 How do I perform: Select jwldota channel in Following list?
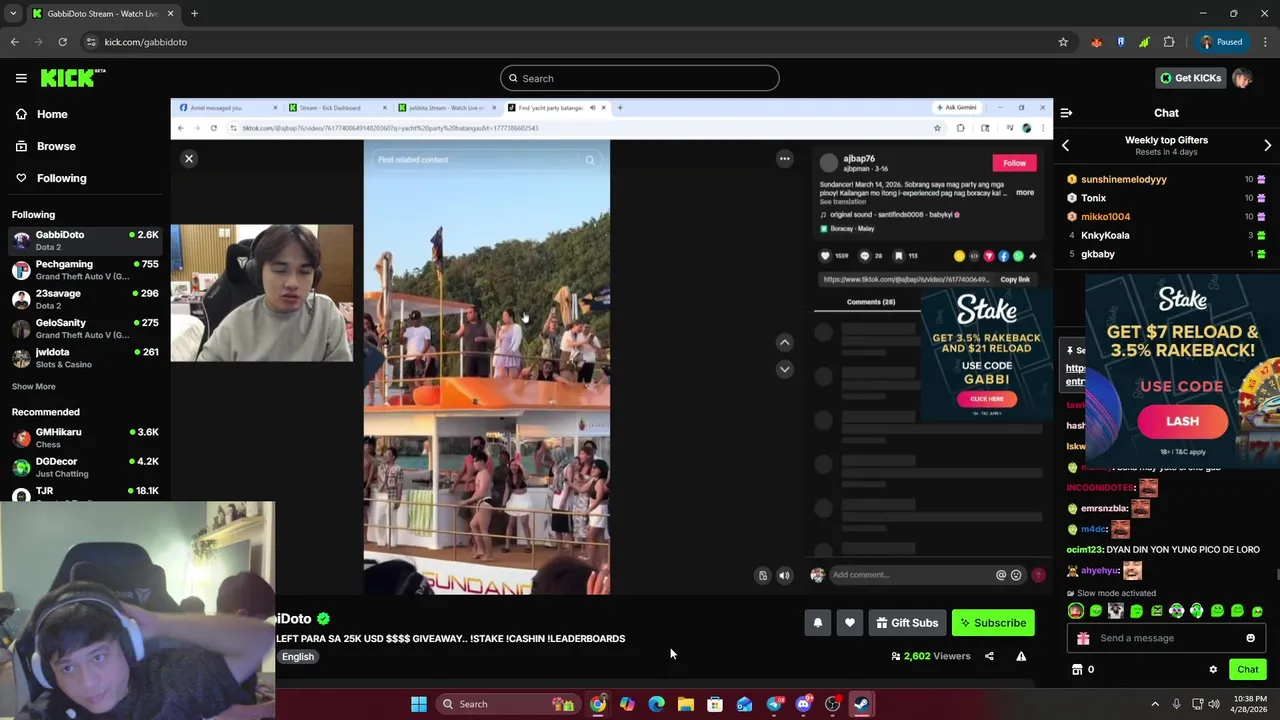85,357
